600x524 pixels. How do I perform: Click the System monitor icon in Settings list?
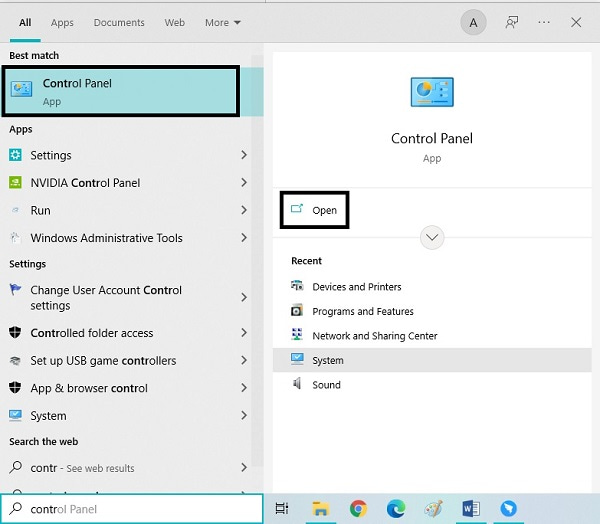(15, 415)
